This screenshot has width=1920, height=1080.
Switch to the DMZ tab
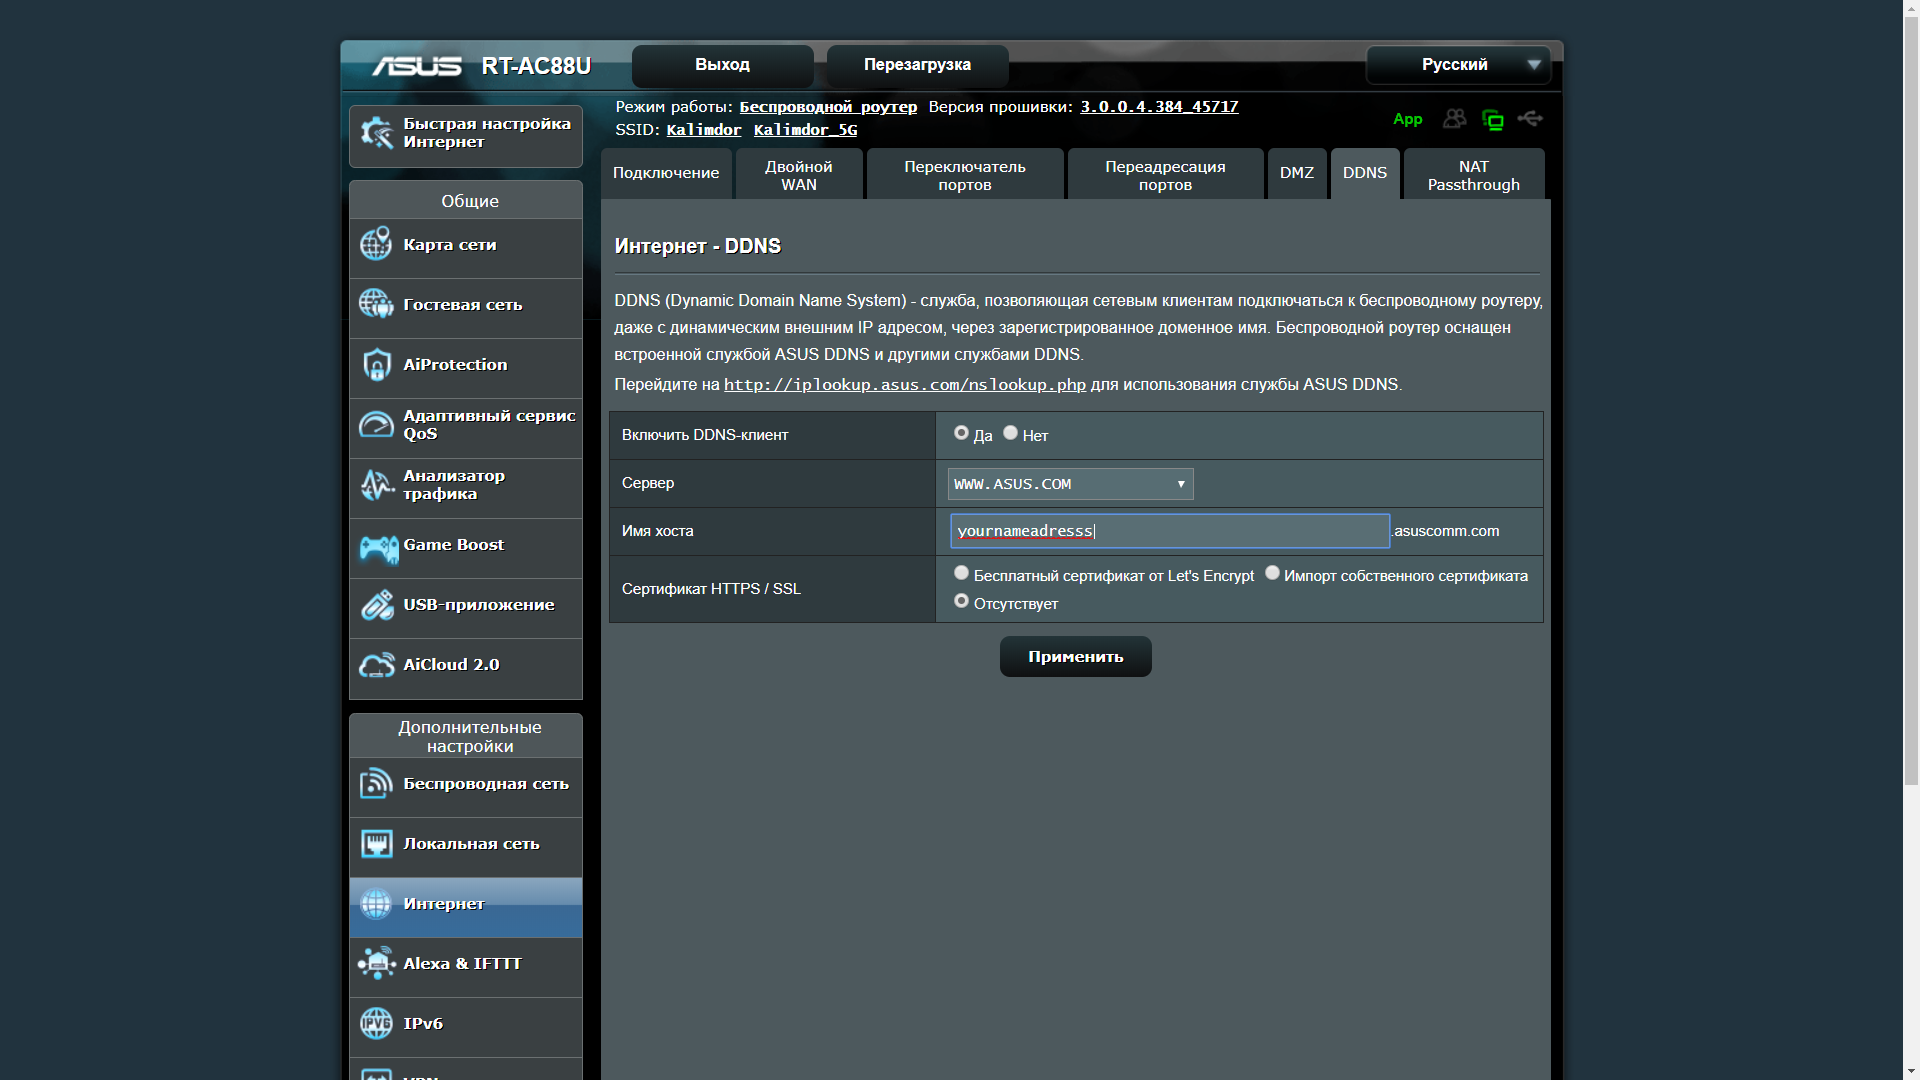(1297, 174)
